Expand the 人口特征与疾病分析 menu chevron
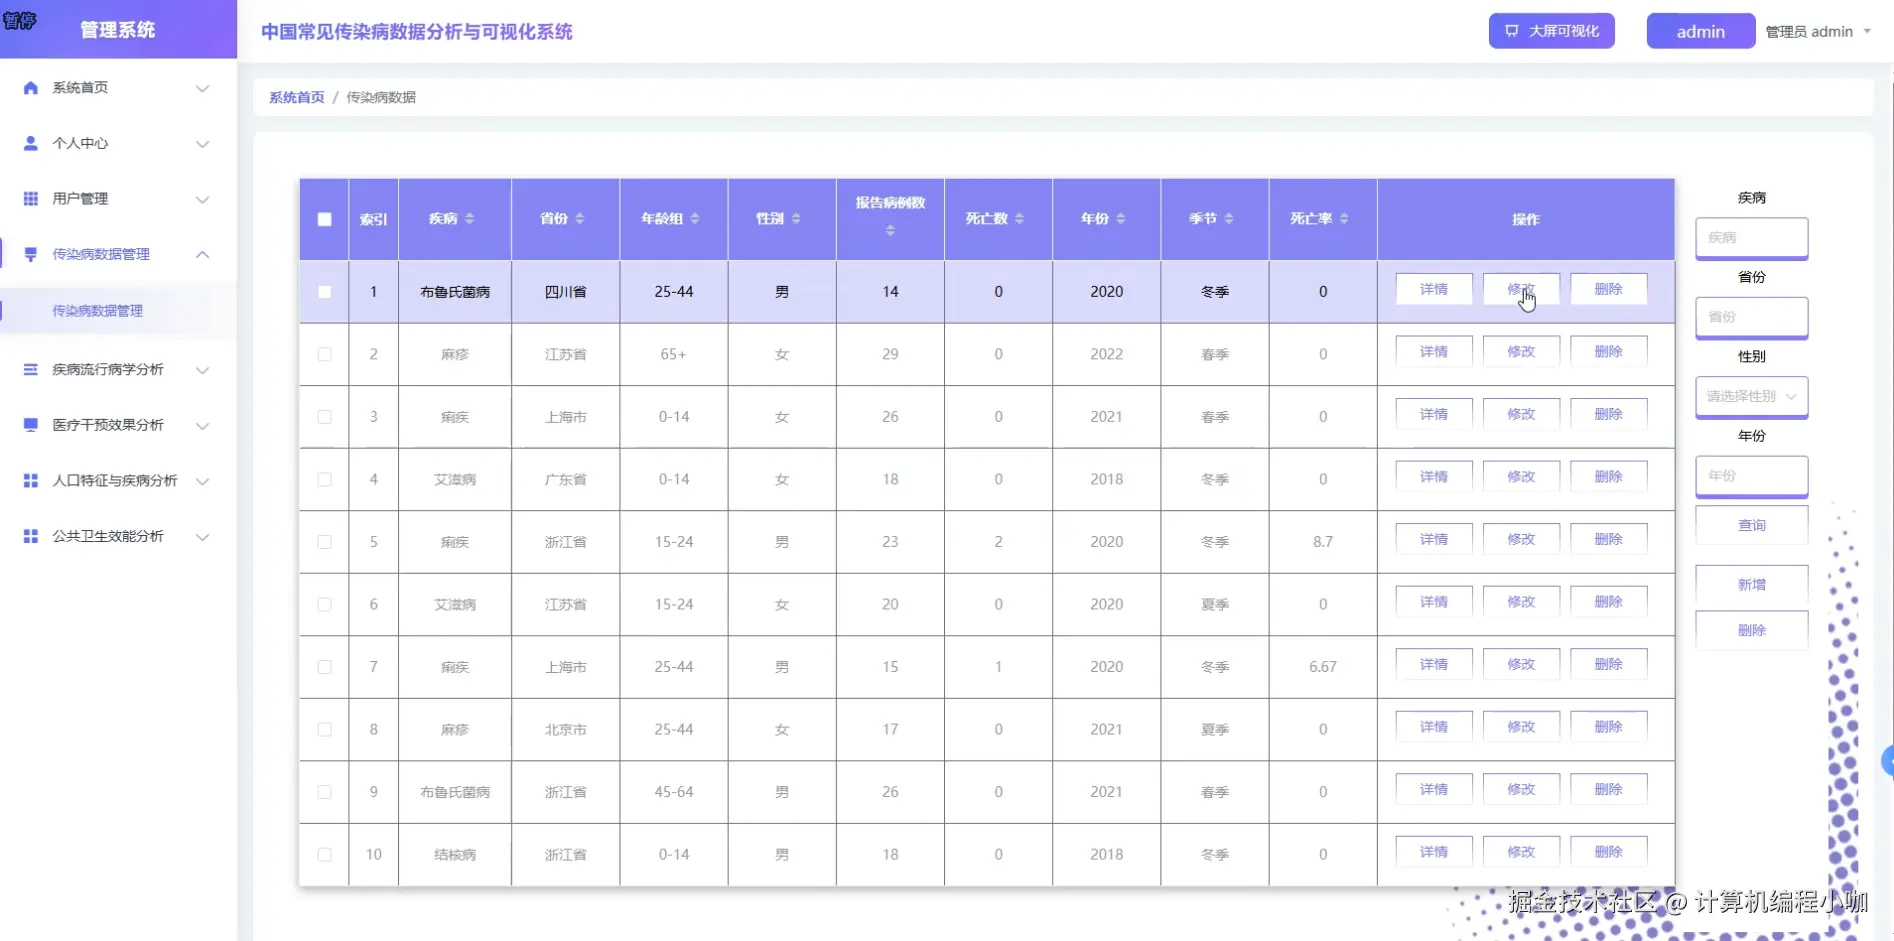 tap(202, 481)
